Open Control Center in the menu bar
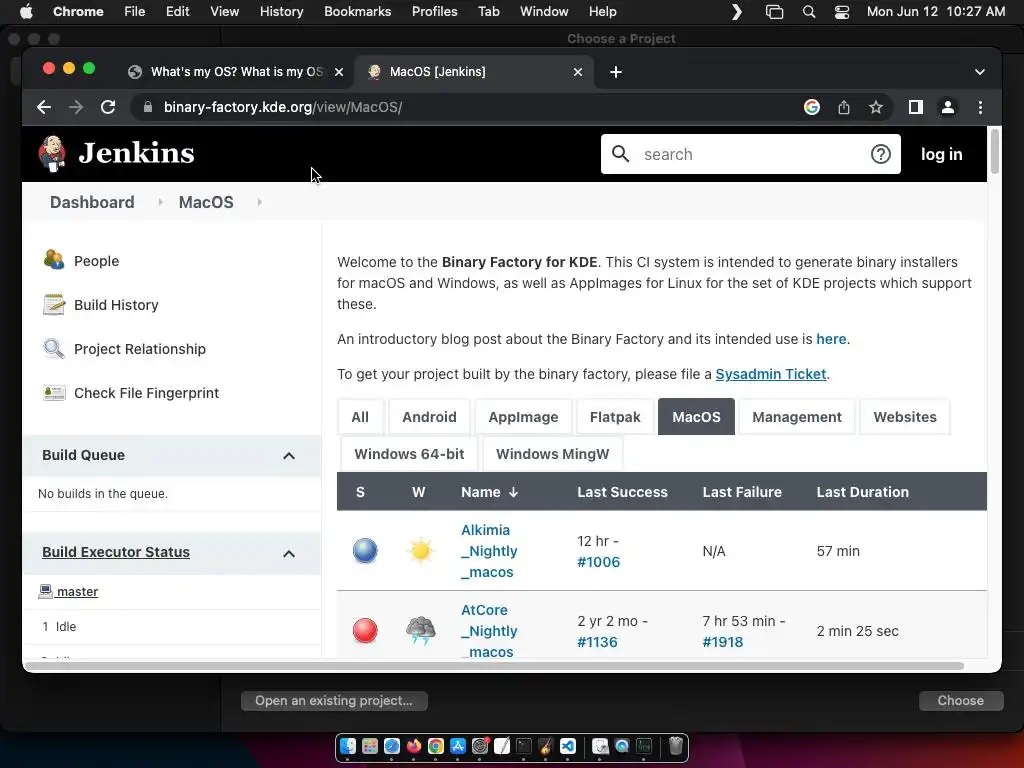 point(842,12)
